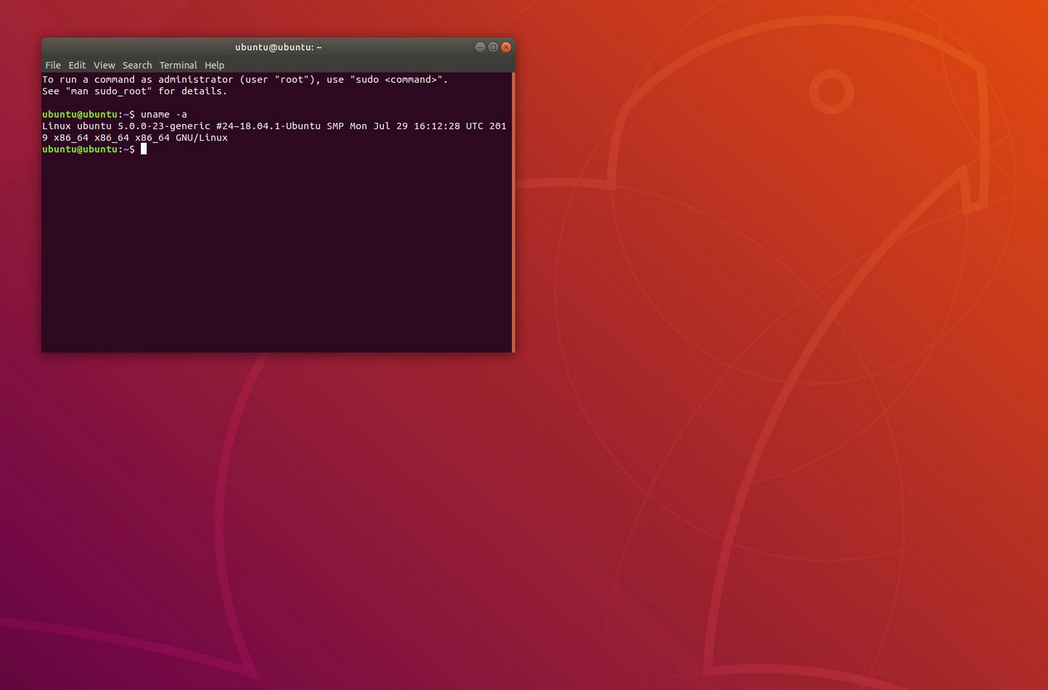Open the Edit menu
Screen dimensions: 1048x690
77,65
